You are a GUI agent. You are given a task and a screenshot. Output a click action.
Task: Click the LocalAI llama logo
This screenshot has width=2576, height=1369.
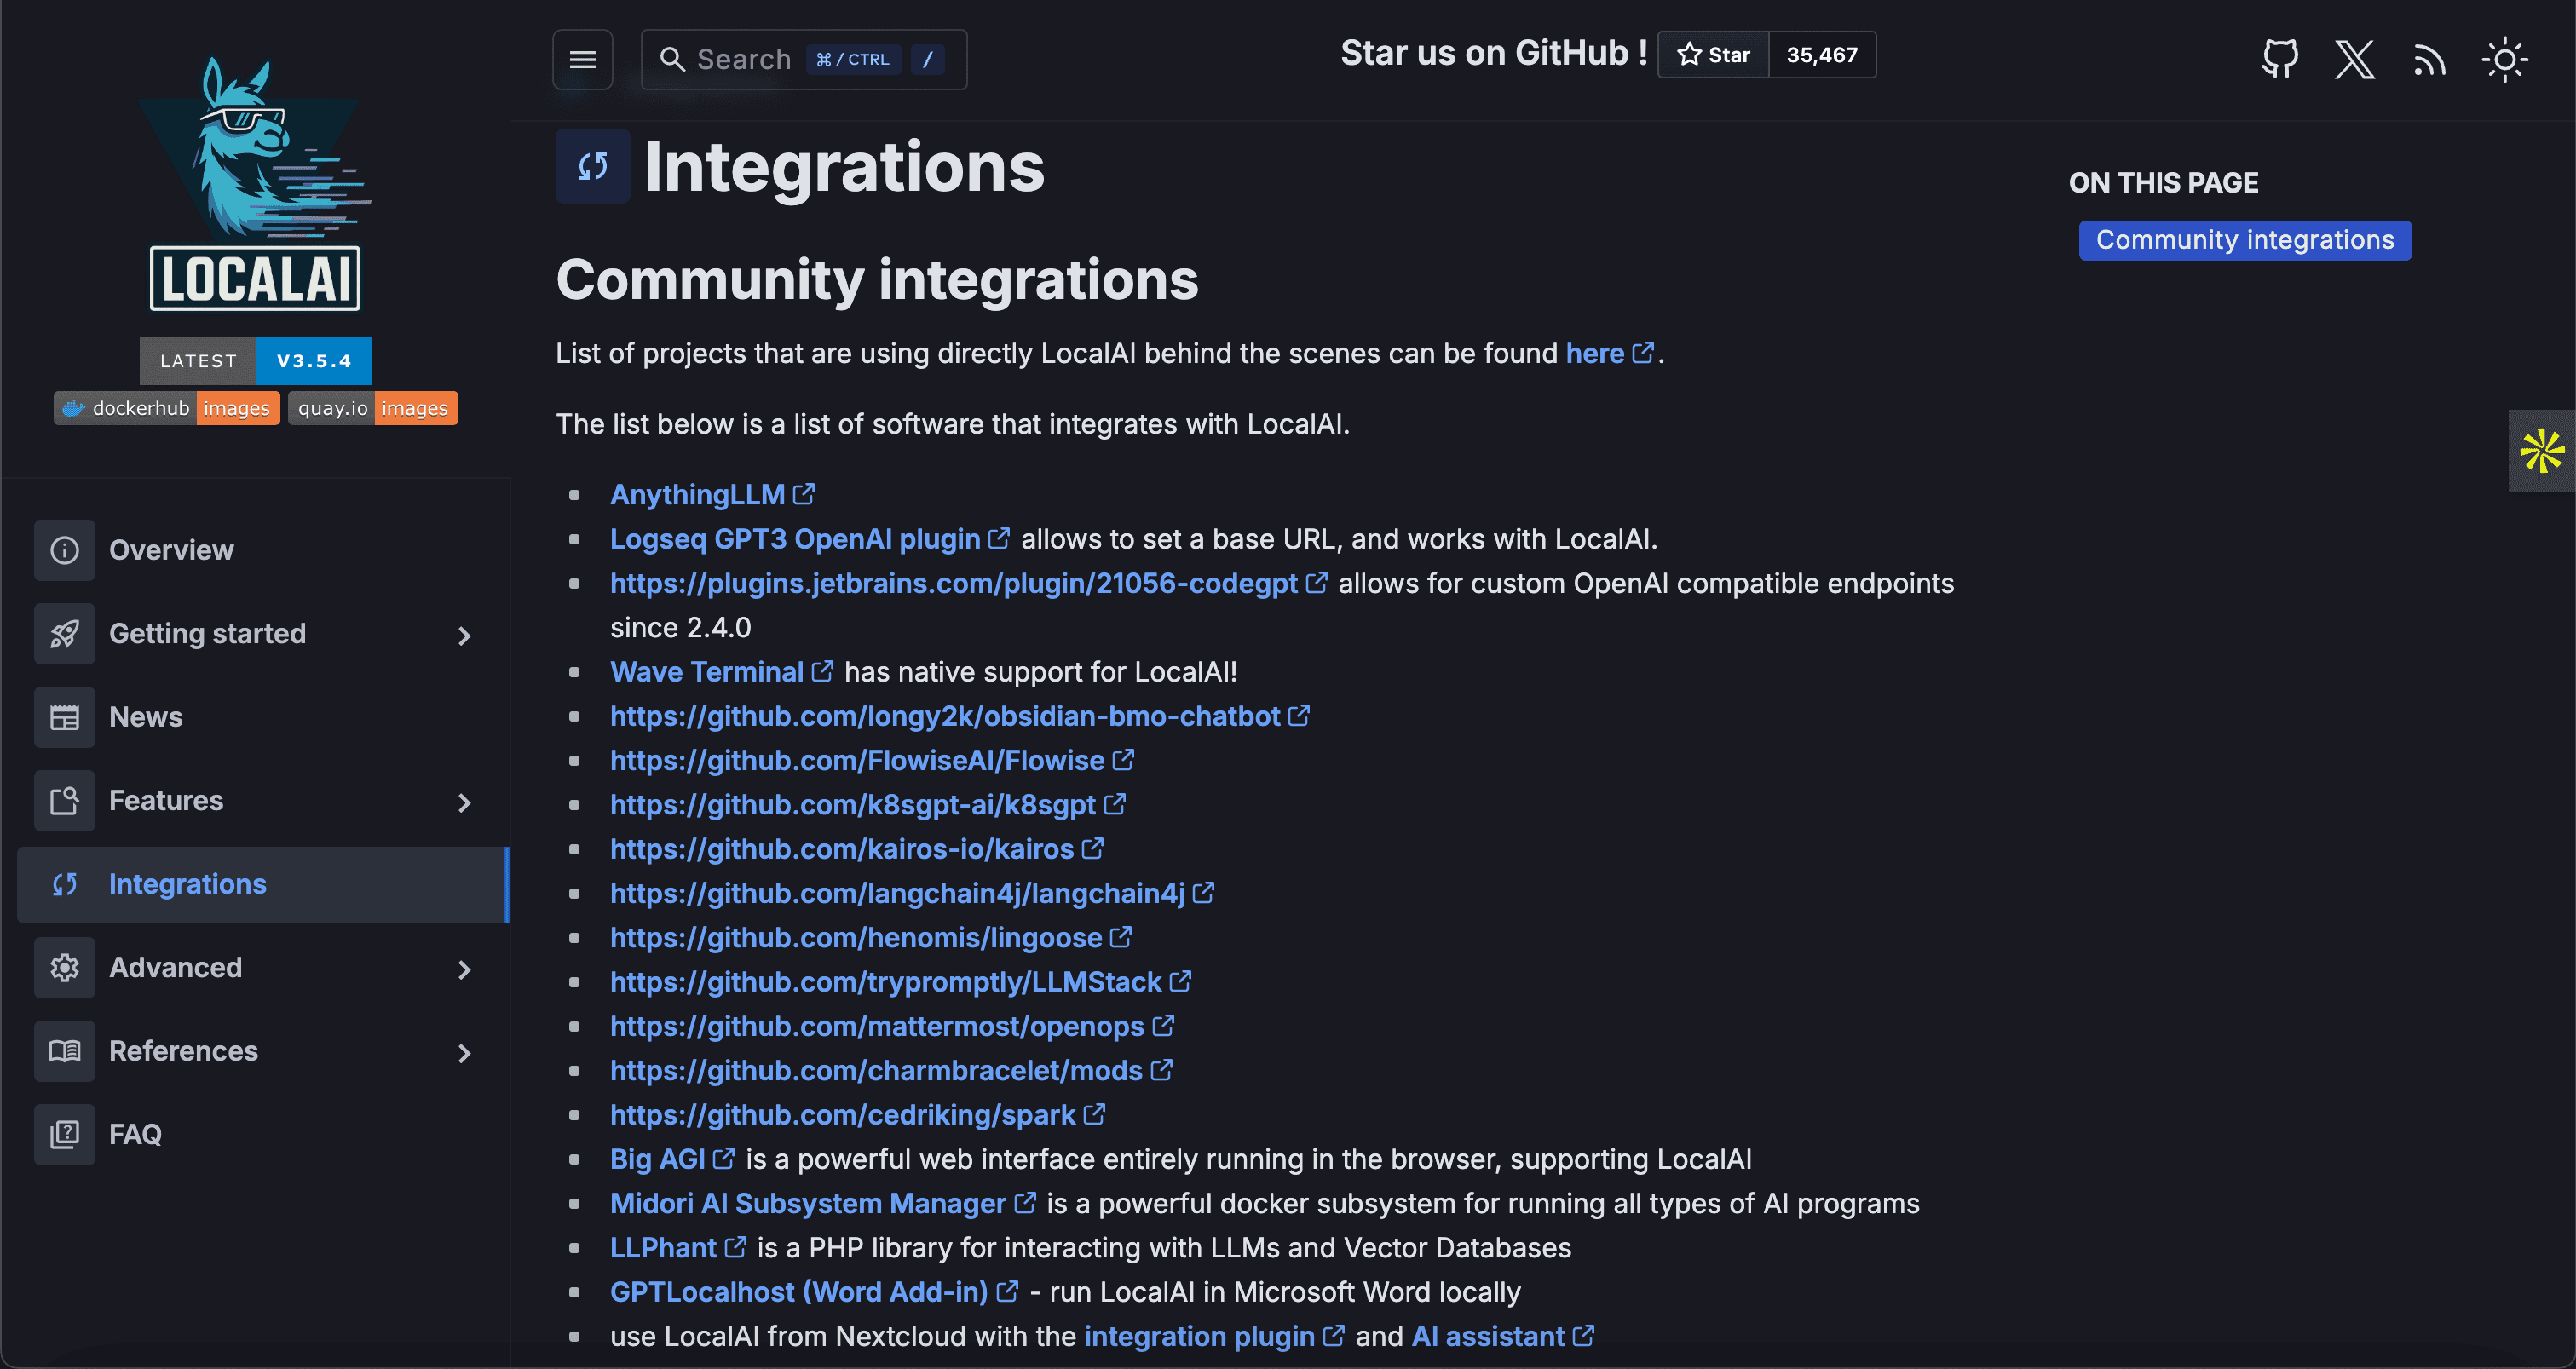[x=255, y=182]
